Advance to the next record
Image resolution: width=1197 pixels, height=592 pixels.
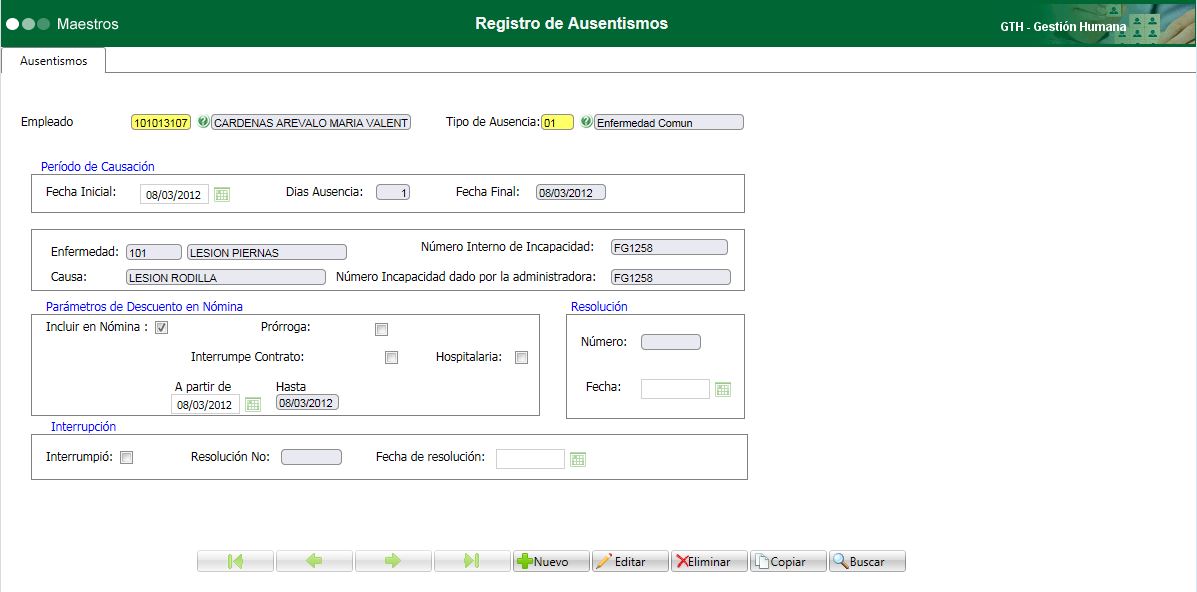pos(393,561)
